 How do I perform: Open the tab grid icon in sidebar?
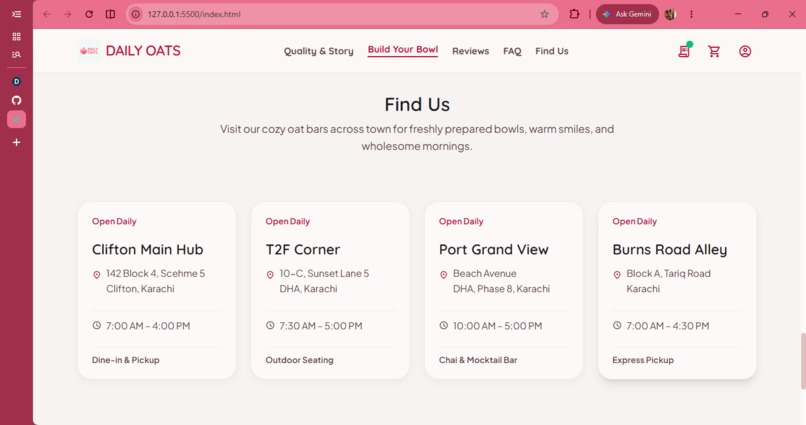coord(16,36)
